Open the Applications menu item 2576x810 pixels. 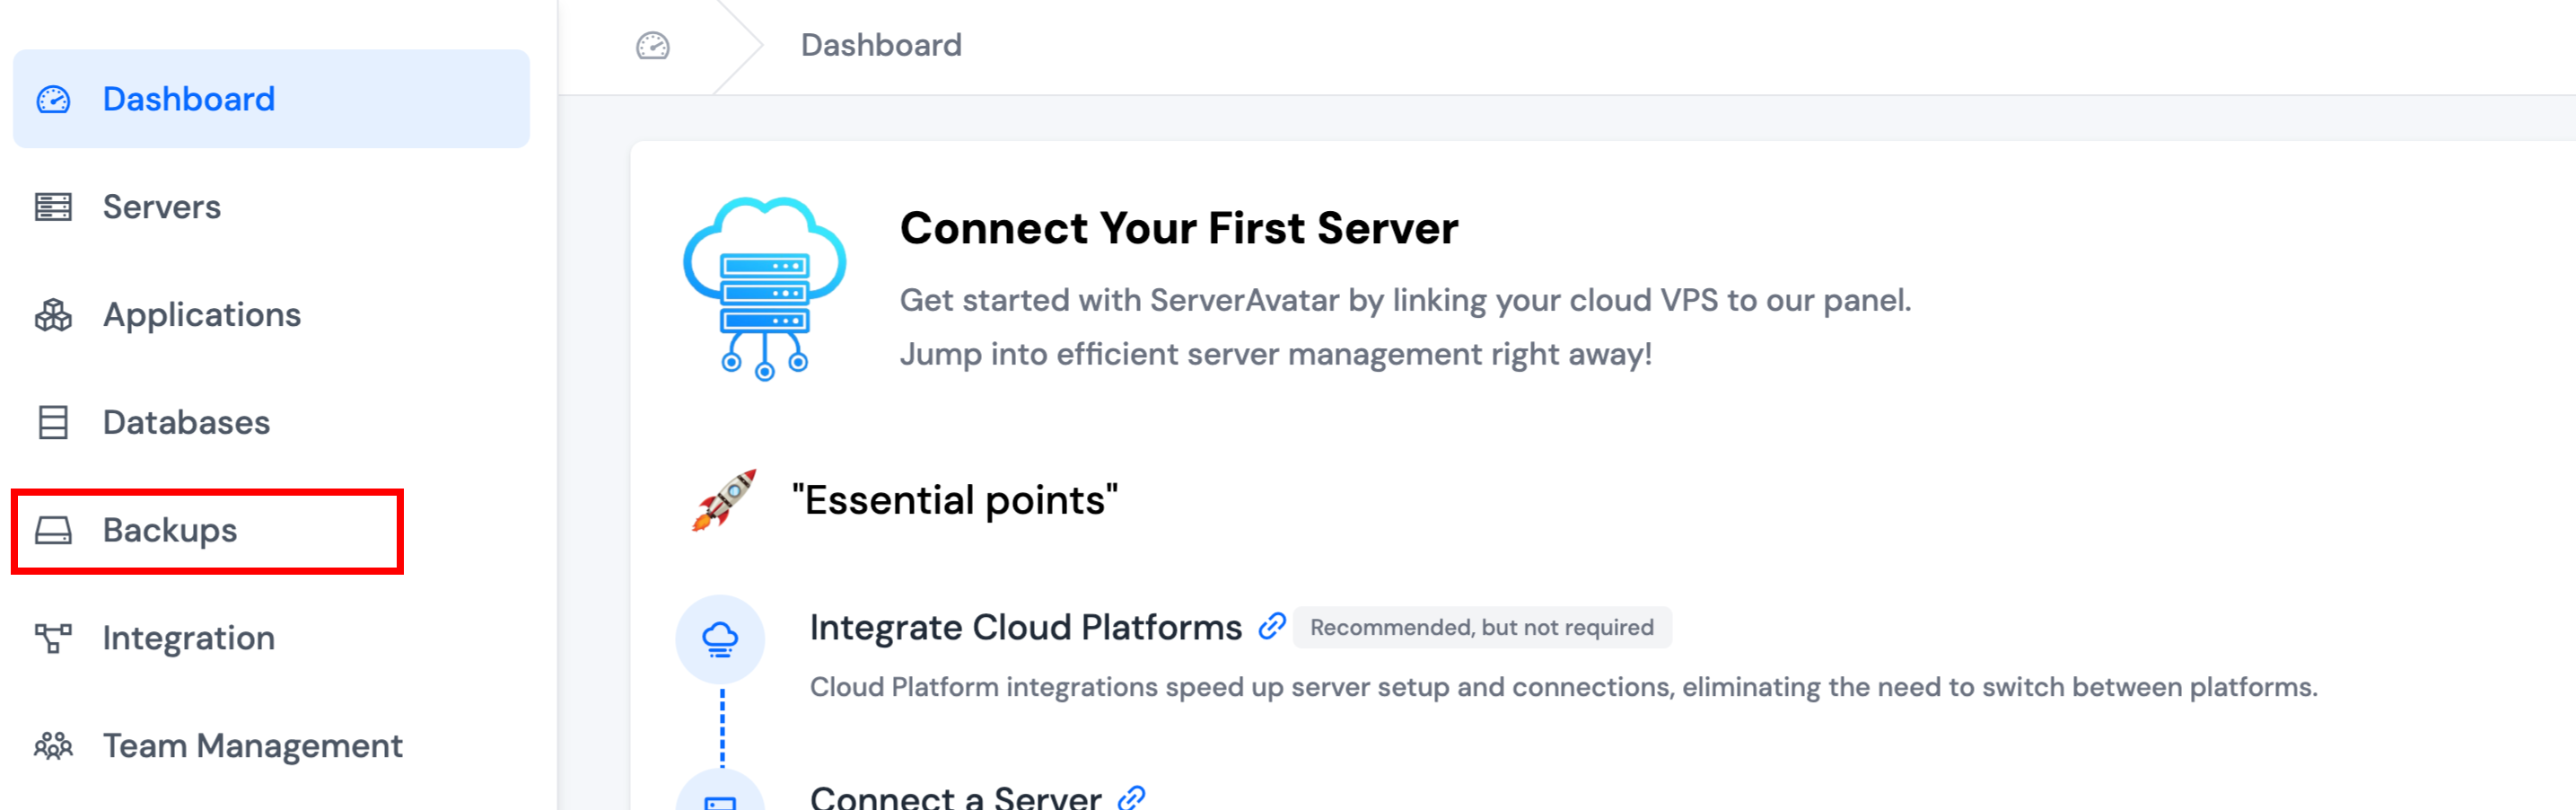pyautogui.click(x=201, y=315)
